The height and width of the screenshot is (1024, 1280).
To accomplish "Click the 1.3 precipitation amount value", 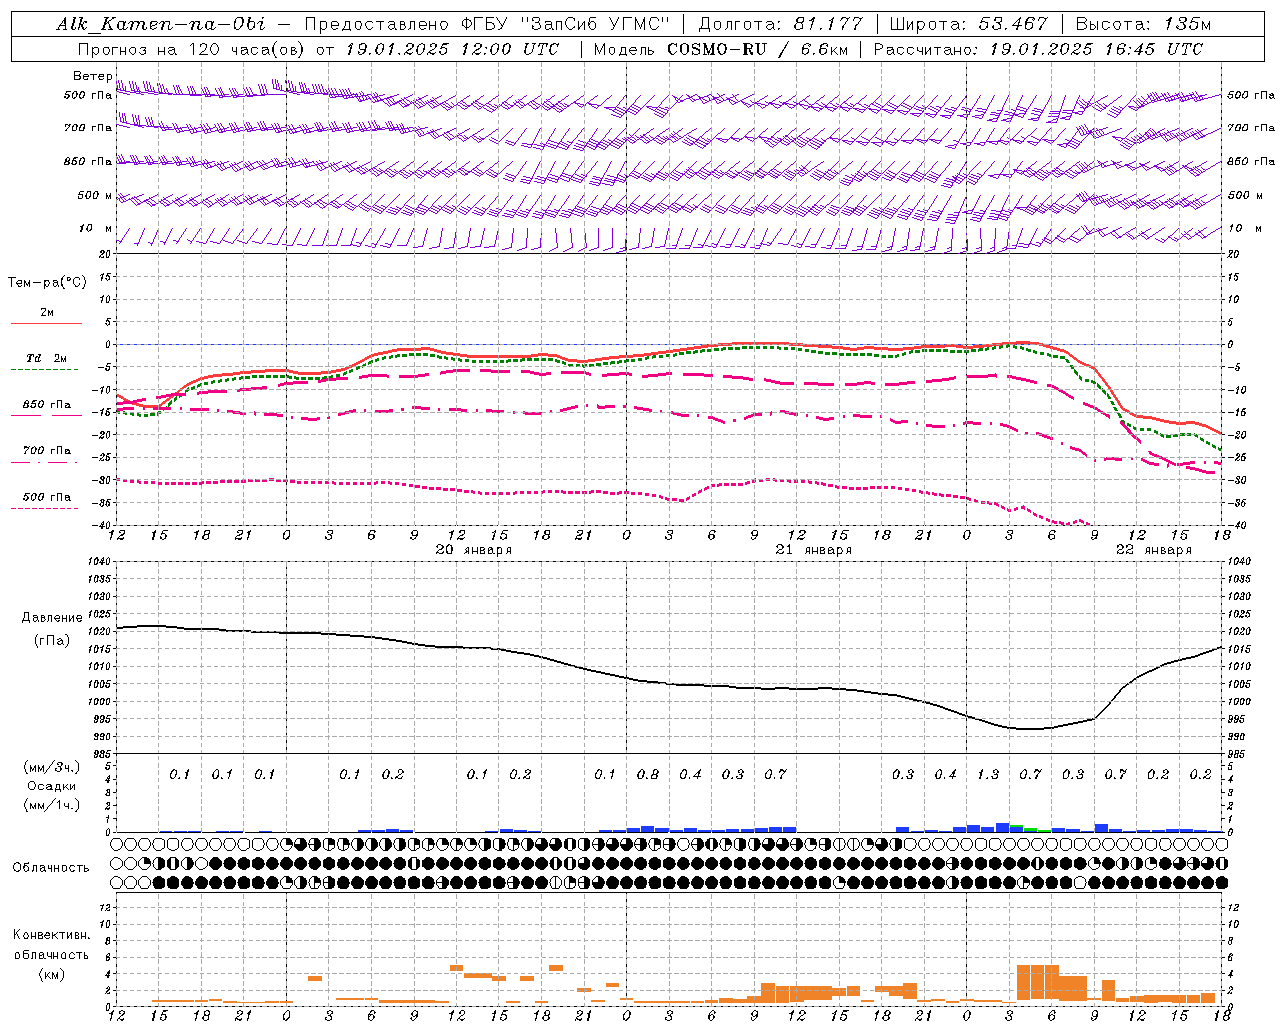I will point(988,775).
